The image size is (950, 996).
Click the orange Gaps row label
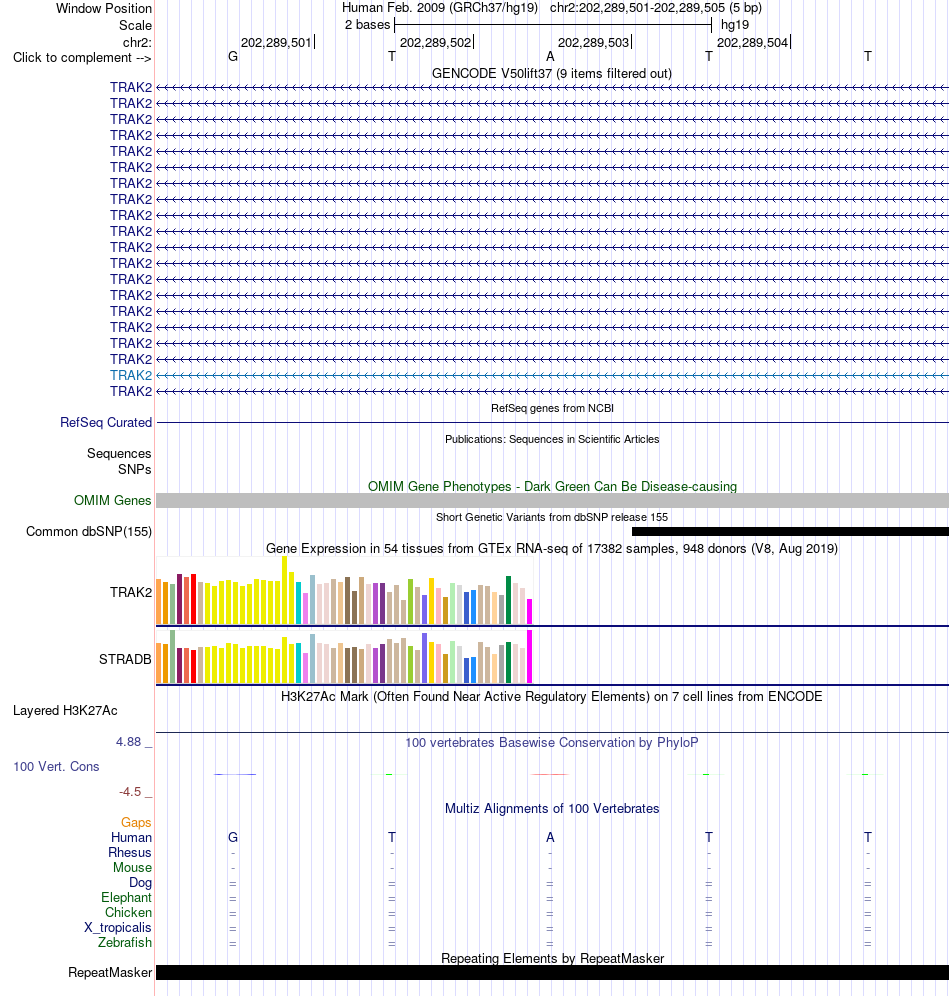(136, 823)
